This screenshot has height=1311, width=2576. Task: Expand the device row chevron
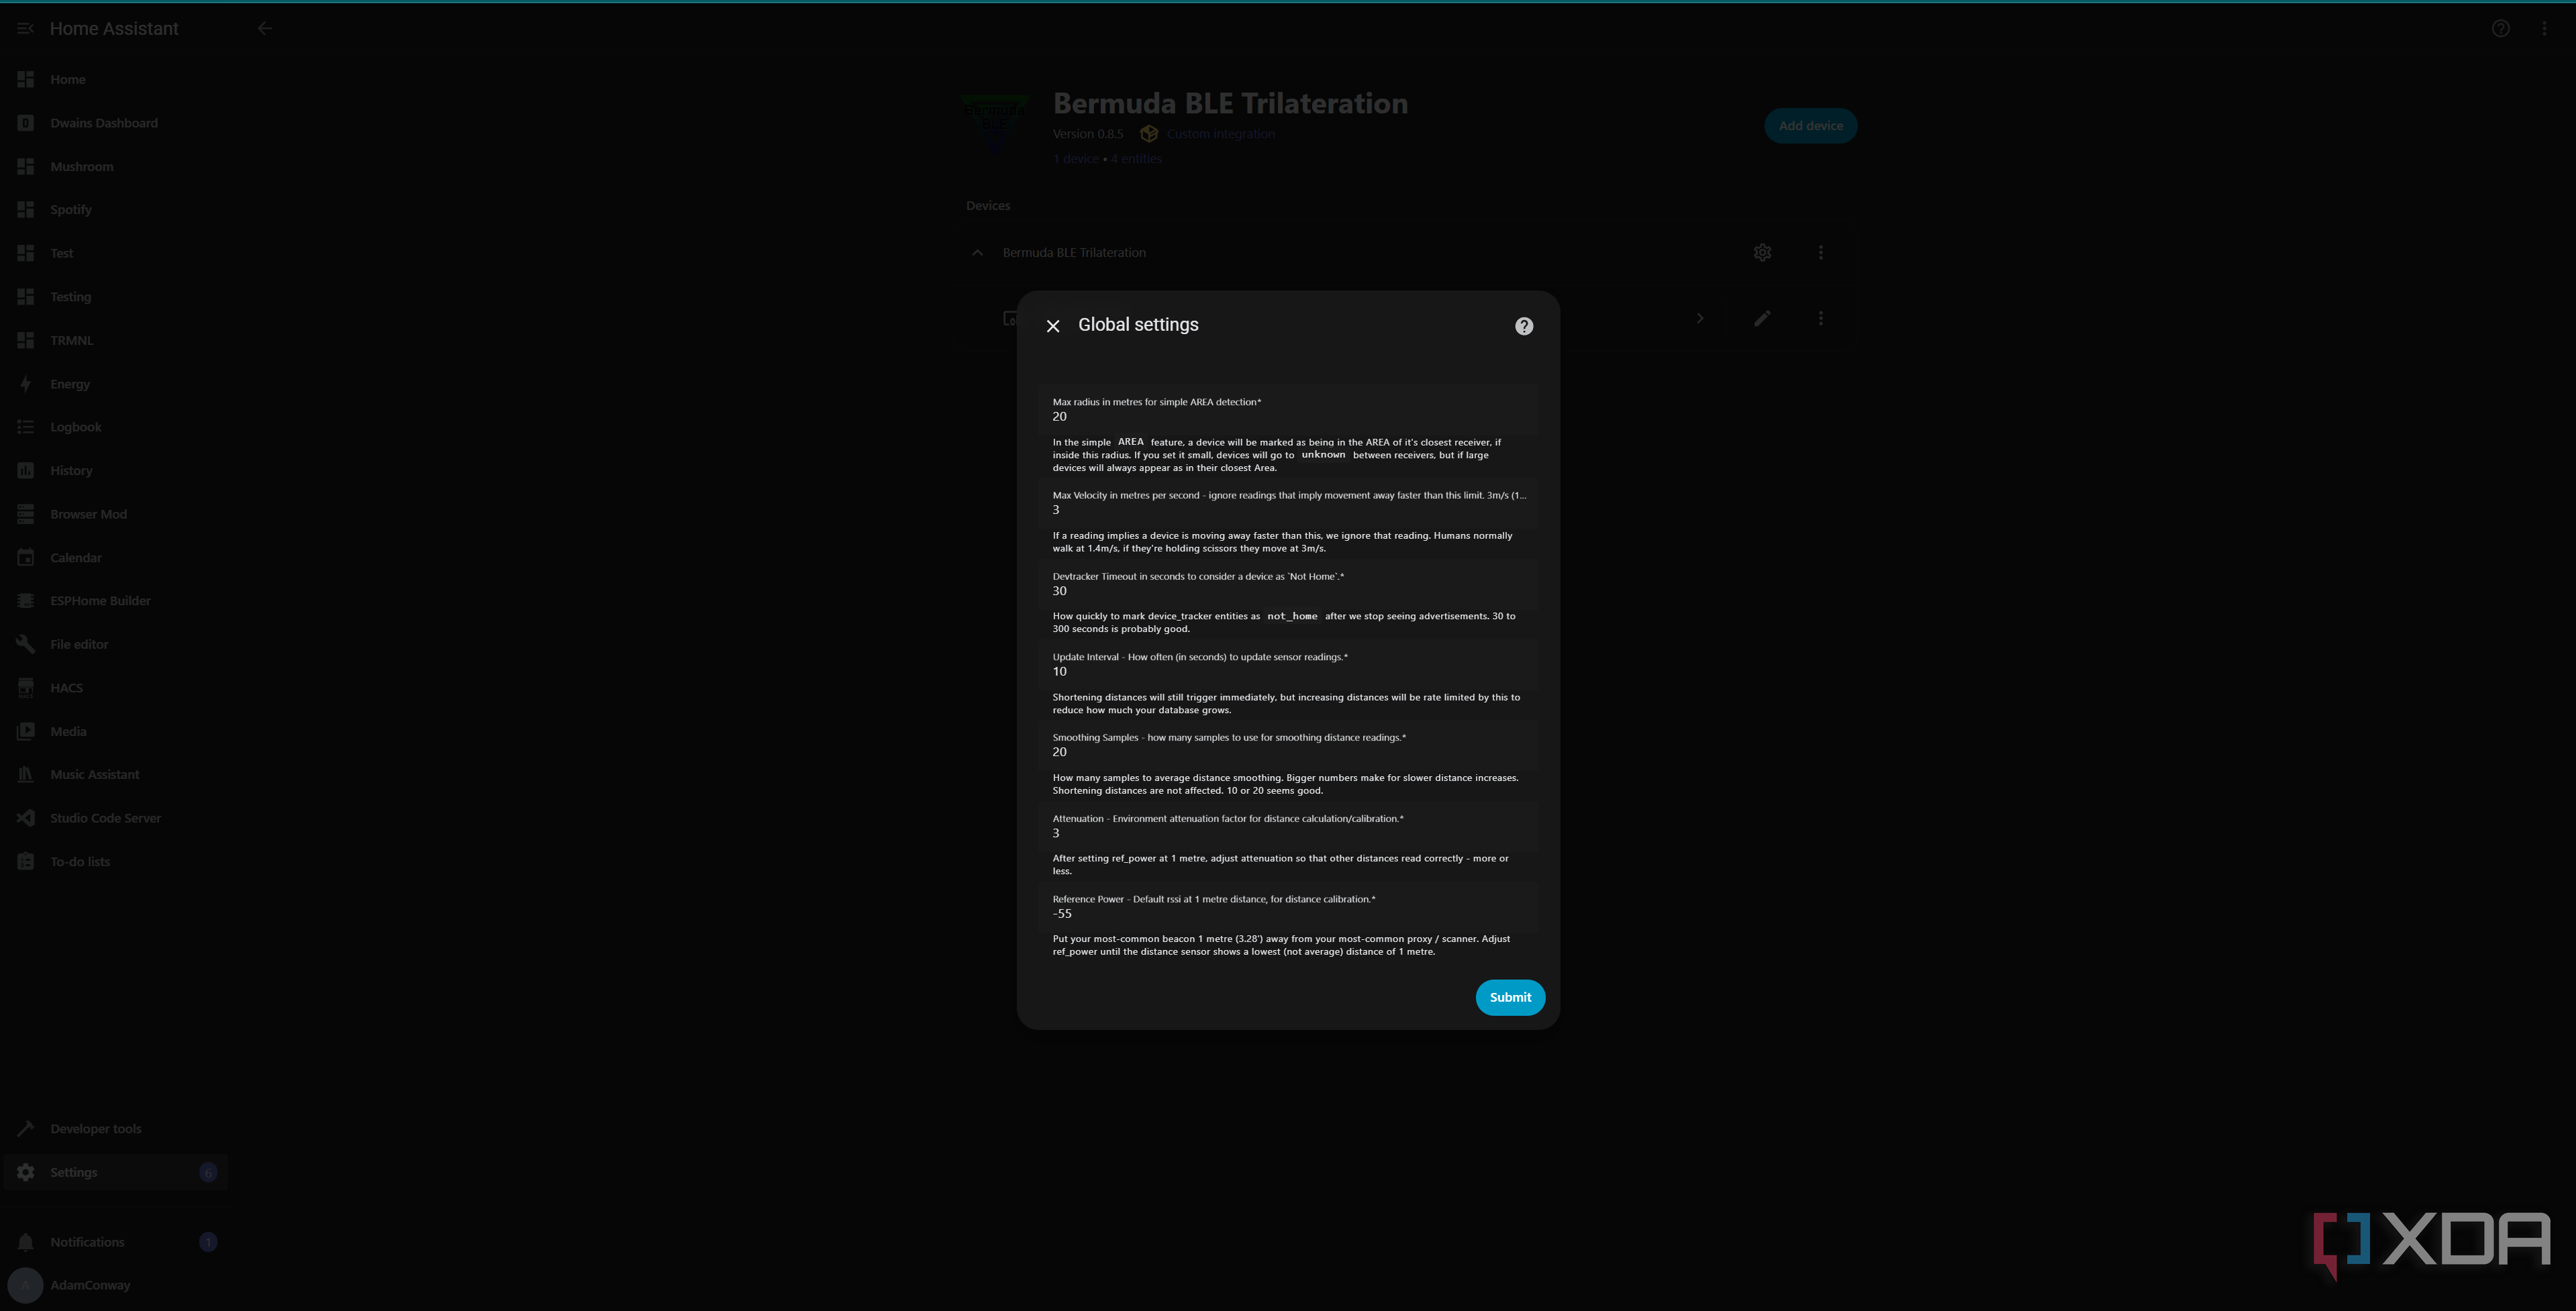(x=1700, y=318)
